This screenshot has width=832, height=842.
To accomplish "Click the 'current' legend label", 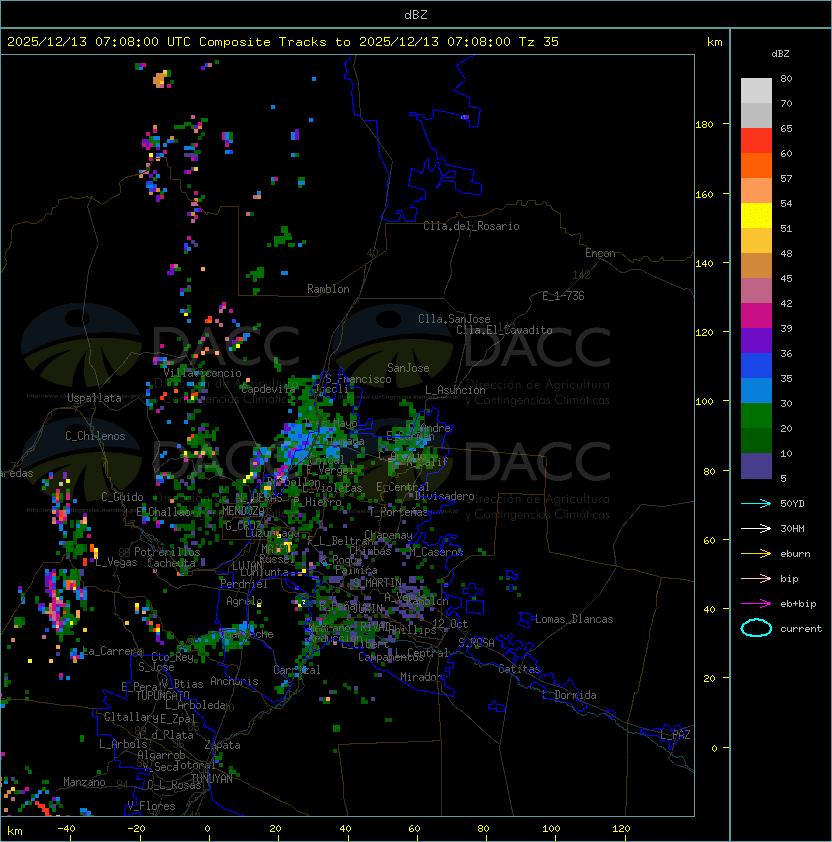I will click(801, 628).
